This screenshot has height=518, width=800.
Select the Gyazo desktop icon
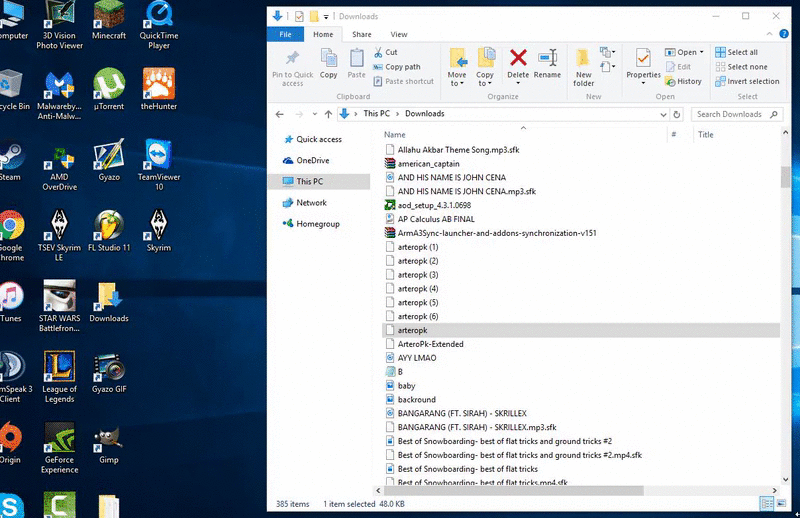[x=109, y=160]
